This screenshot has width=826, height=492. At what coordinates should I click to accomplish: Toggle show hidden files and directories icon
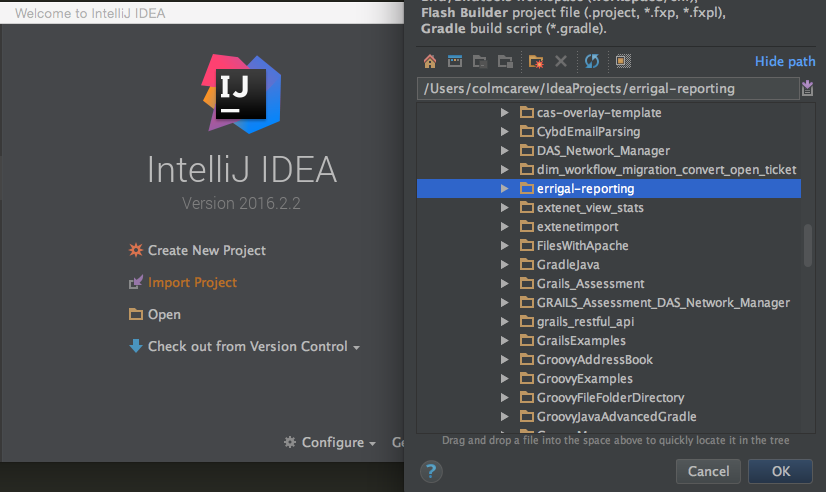622,61
